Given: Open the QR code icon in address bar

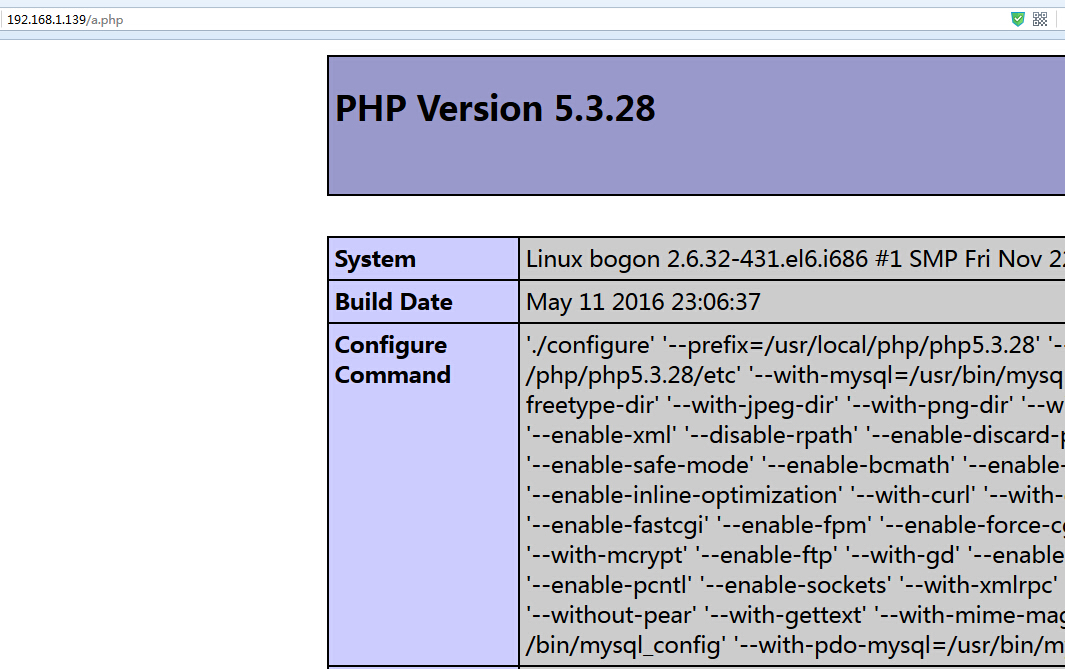Looking at the screenshot, I should (x=1040, y=19).
